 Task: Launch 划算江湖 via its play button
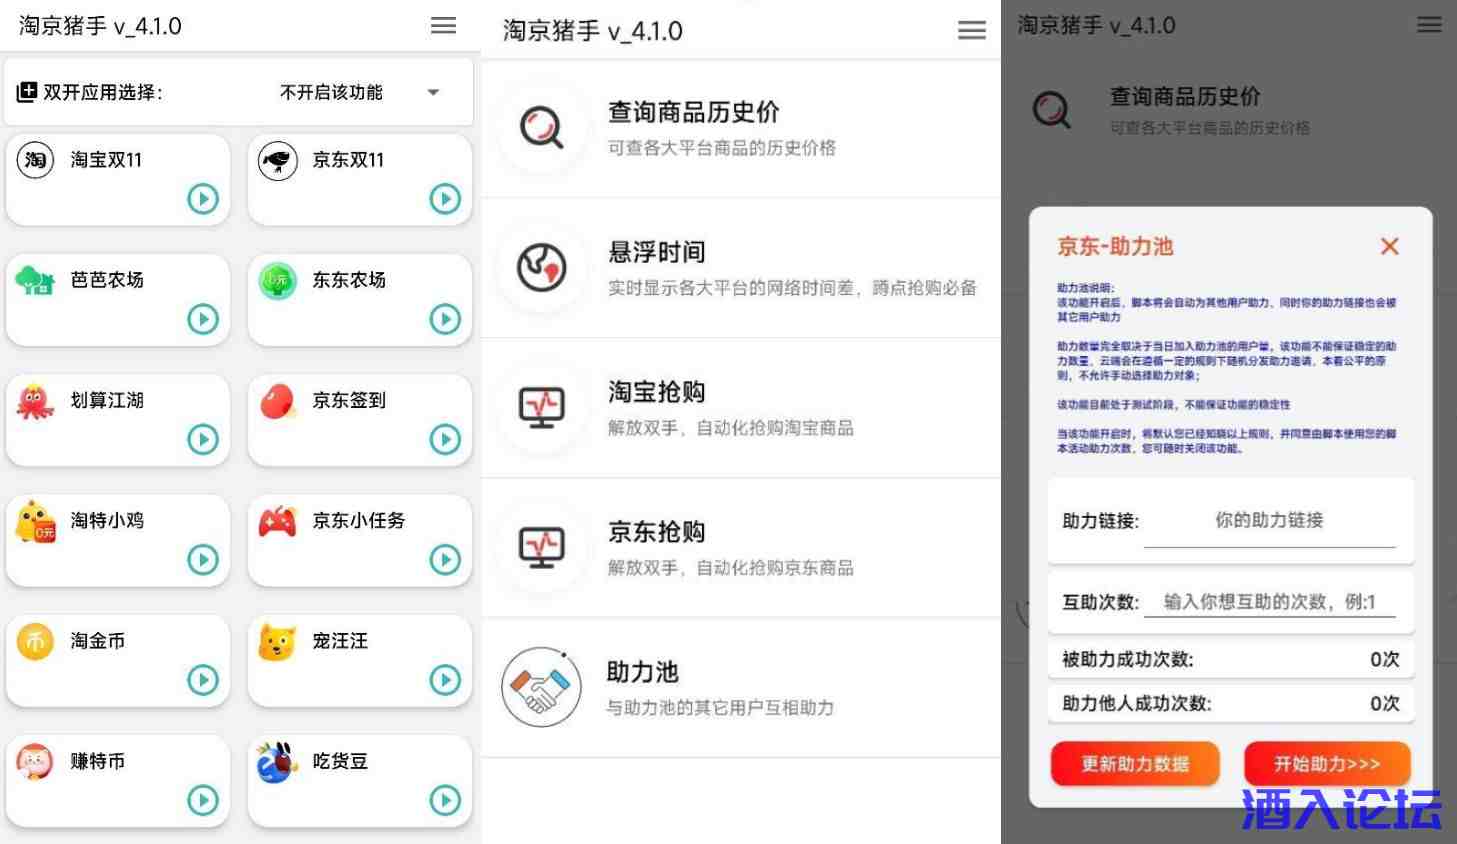pos(203,439)
